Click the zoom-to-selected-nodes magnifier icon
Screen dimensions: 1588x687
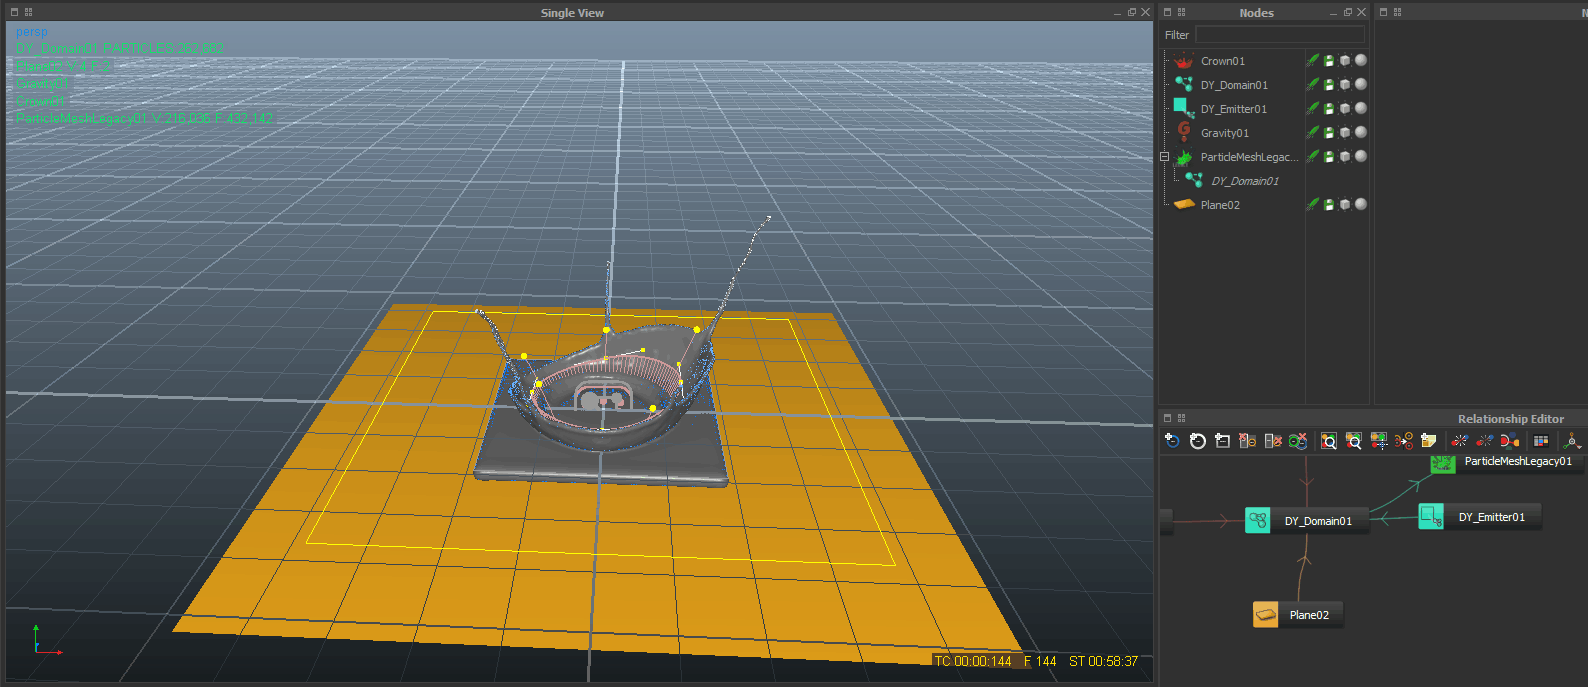[1353, 441]
